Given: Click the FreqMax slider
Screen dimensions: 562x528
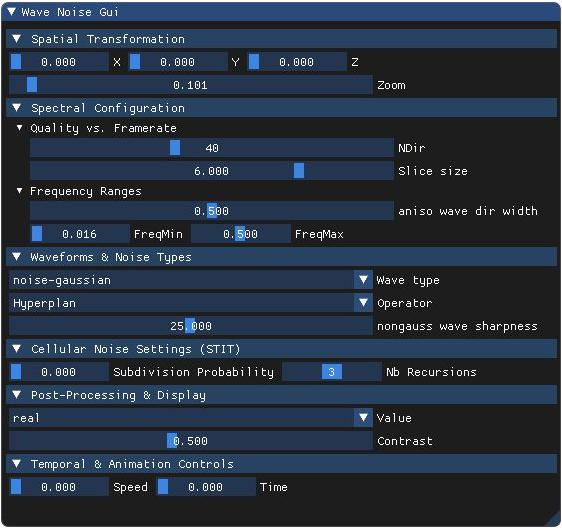Looking at the screenshot, I should [x=240, y=234].
